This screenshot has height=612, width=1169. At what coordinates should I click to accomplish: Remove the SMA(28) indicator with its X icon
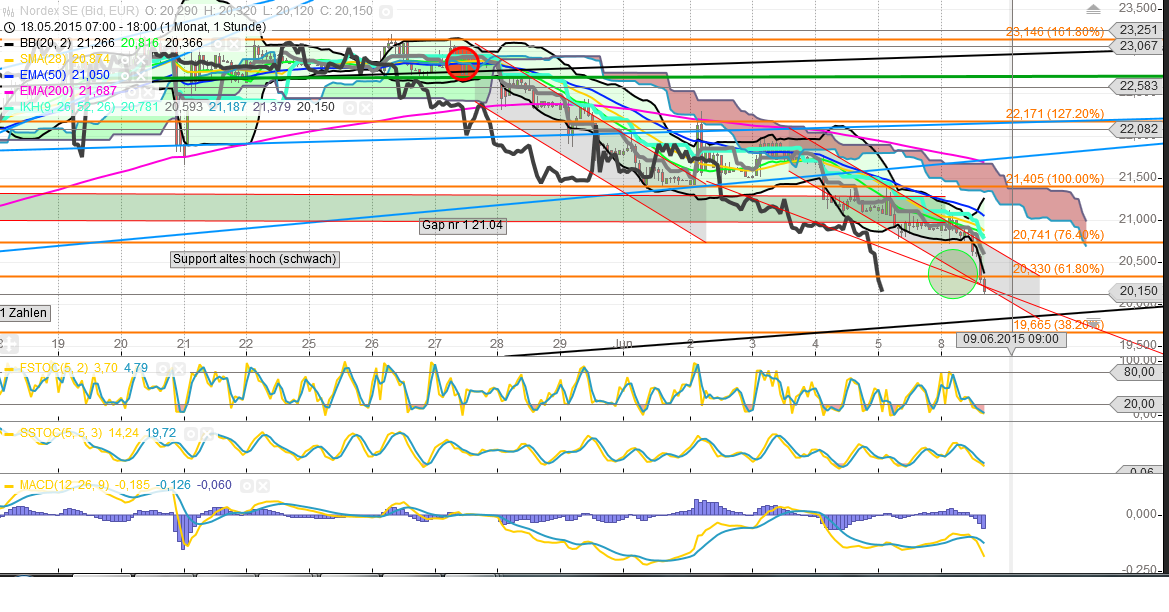140,61
